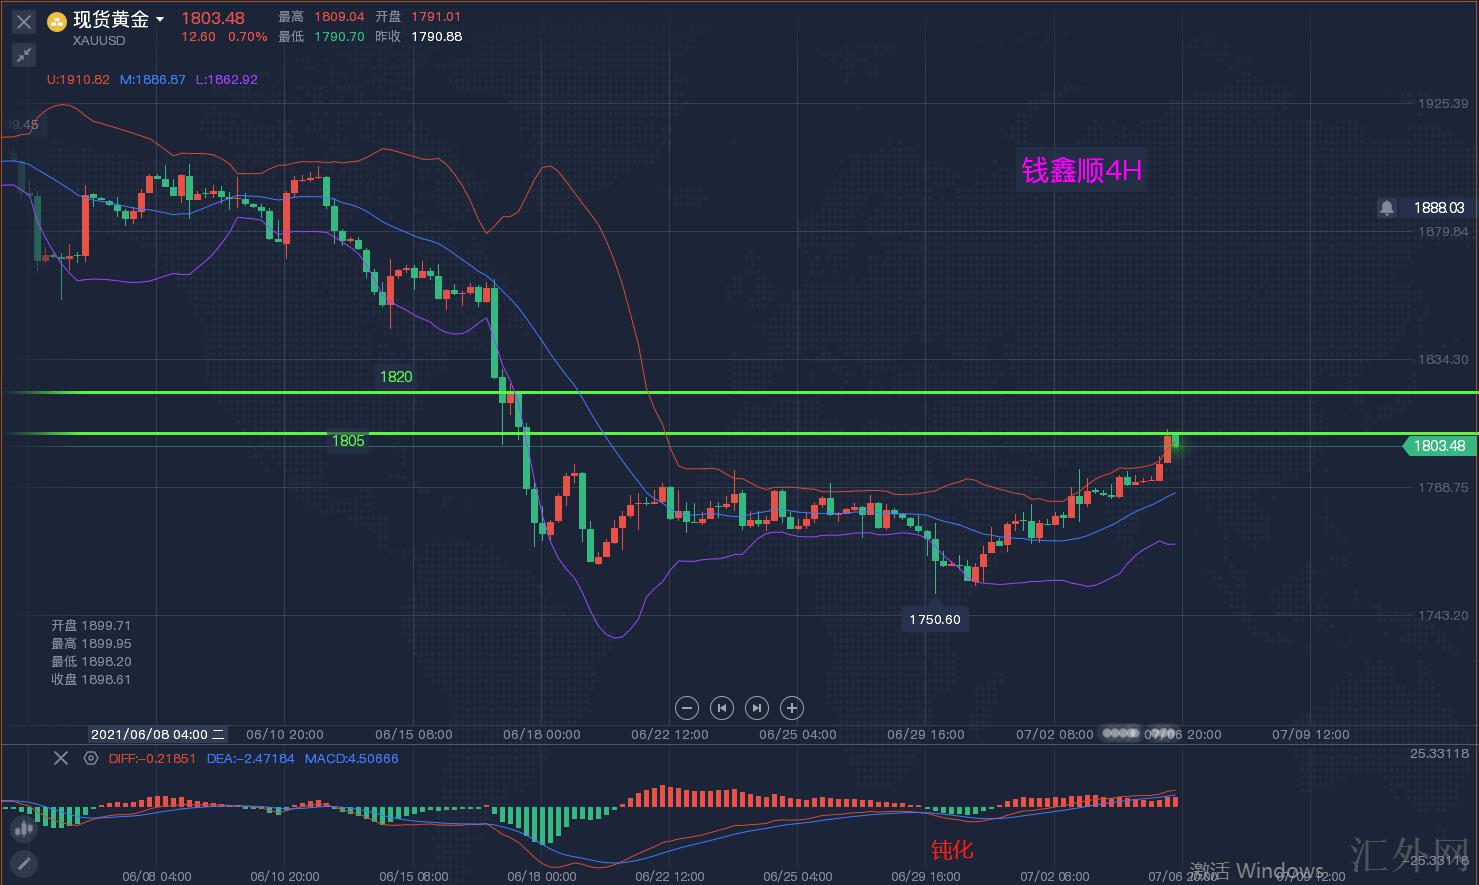Collapse the chart with the shrink arrows icon
Image resolution: width=1479 pixels, height=885 pixels.
(24, 55)
